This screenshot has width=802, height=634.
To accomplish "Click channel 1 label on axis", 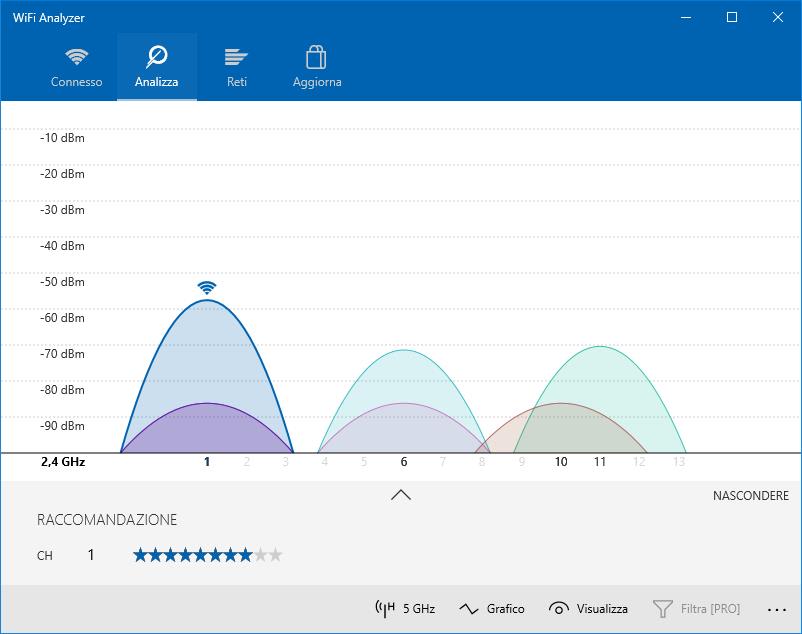I will (x=207, y=462).
